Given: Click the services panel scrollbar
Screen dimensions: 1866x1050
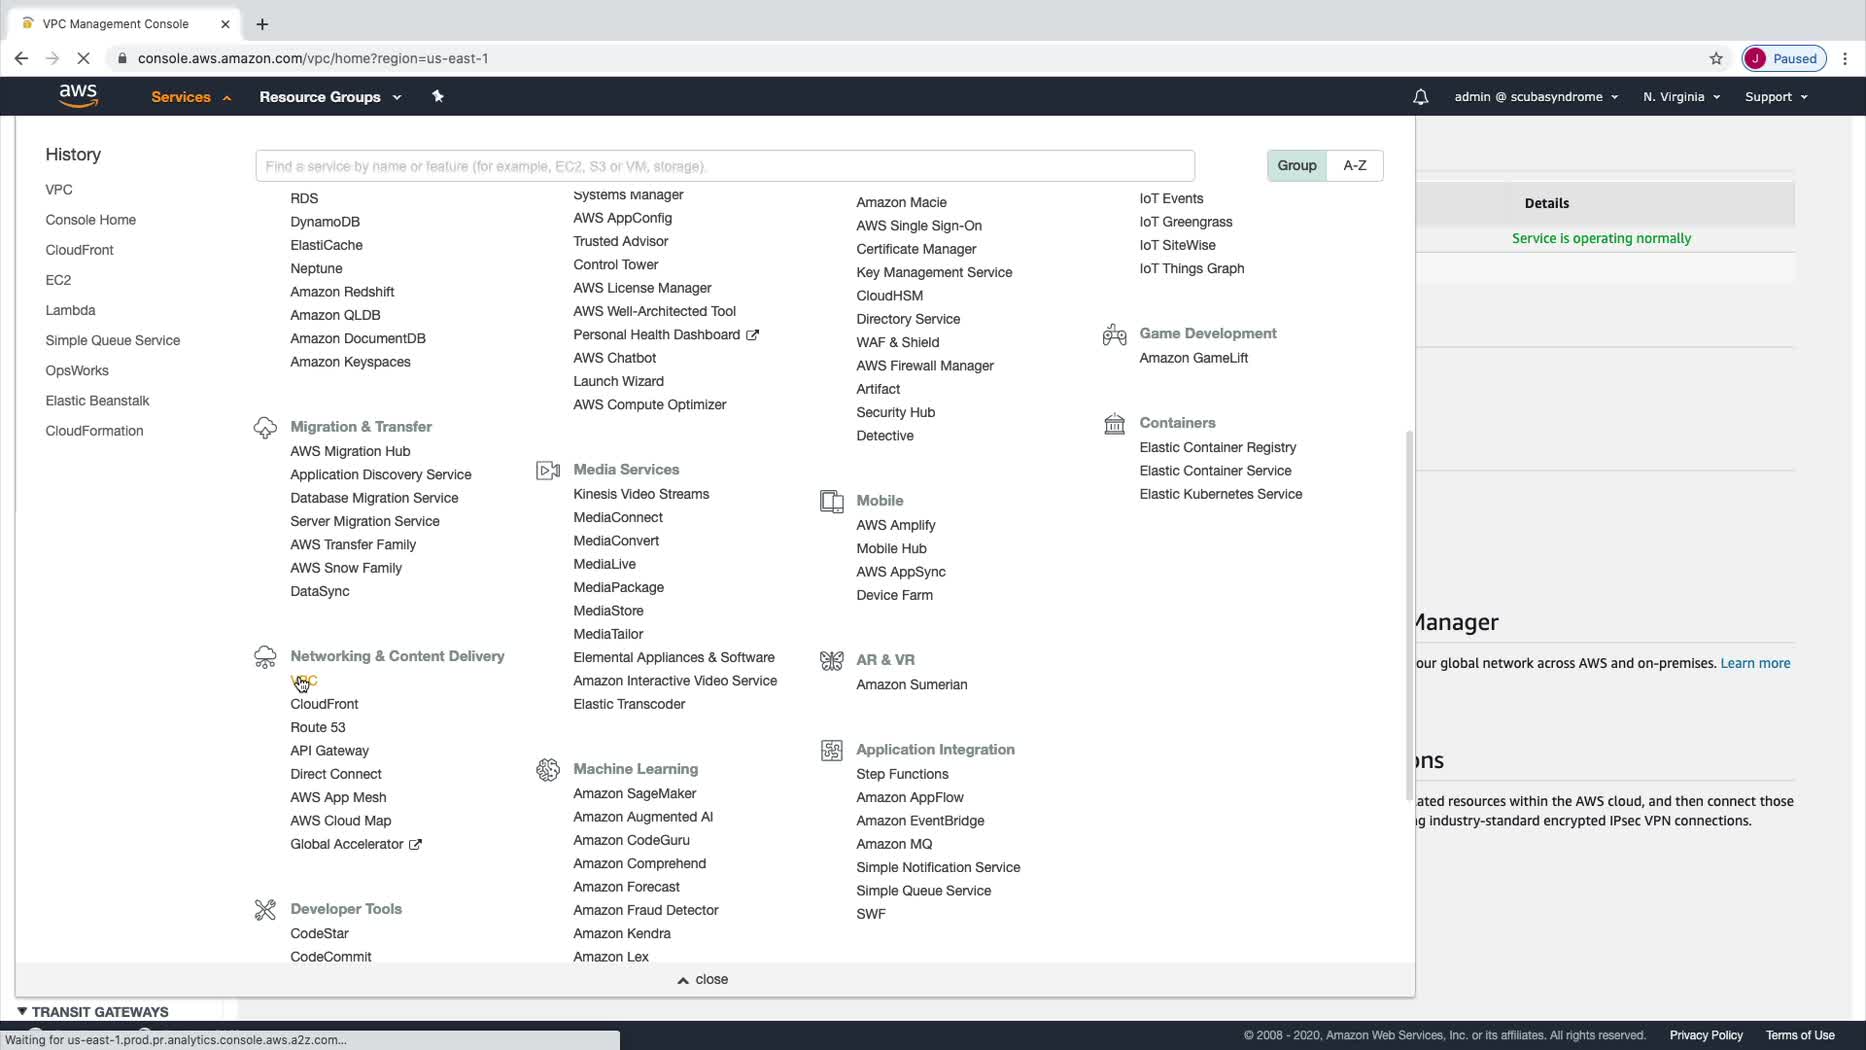Looking at the screenshot, I should [1409, 615].
